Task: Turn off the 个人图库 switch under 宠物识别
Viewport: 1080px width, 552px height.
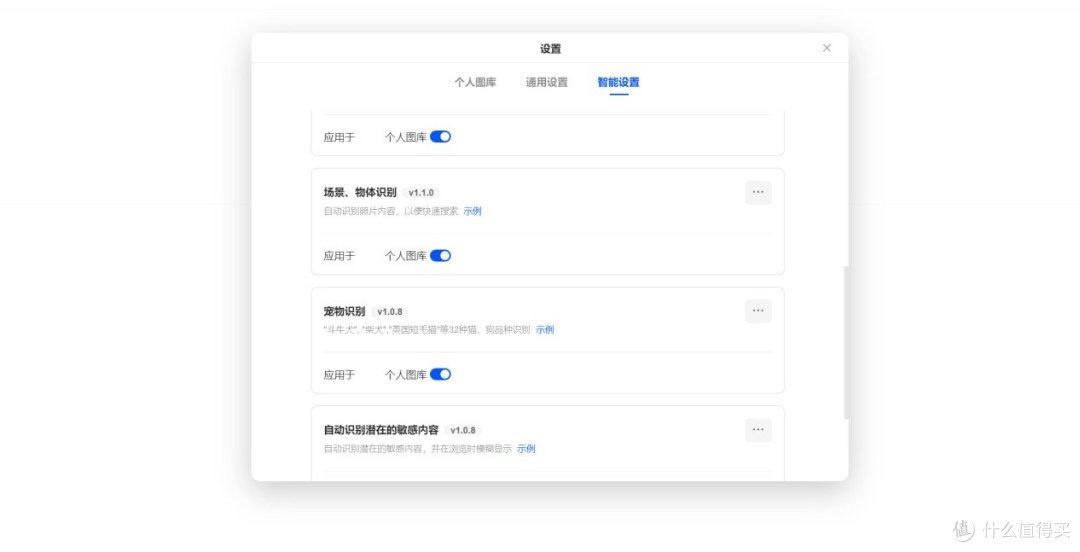Action: pos(440,375)
